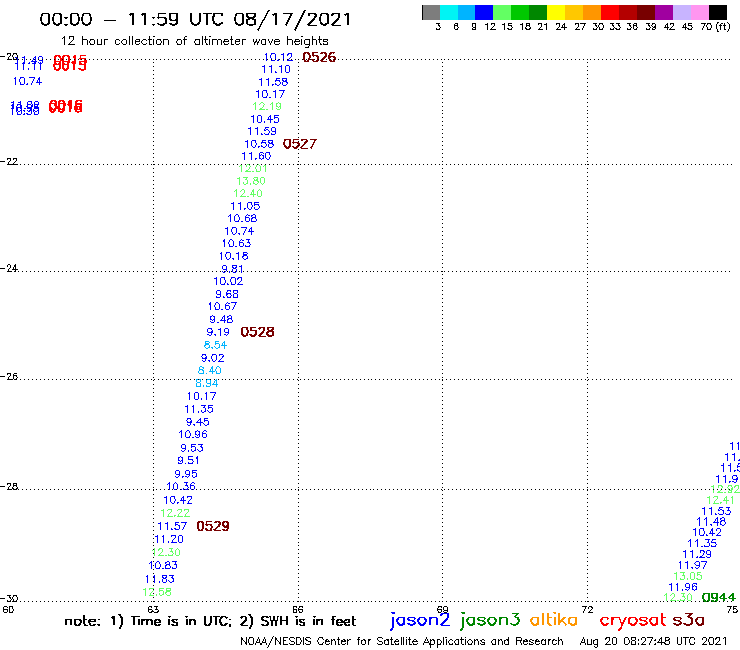Image resolution: width=740 pixels, height=650 pixels.
Task: Click the 13.80 wave height value
Action: (251, 181)
